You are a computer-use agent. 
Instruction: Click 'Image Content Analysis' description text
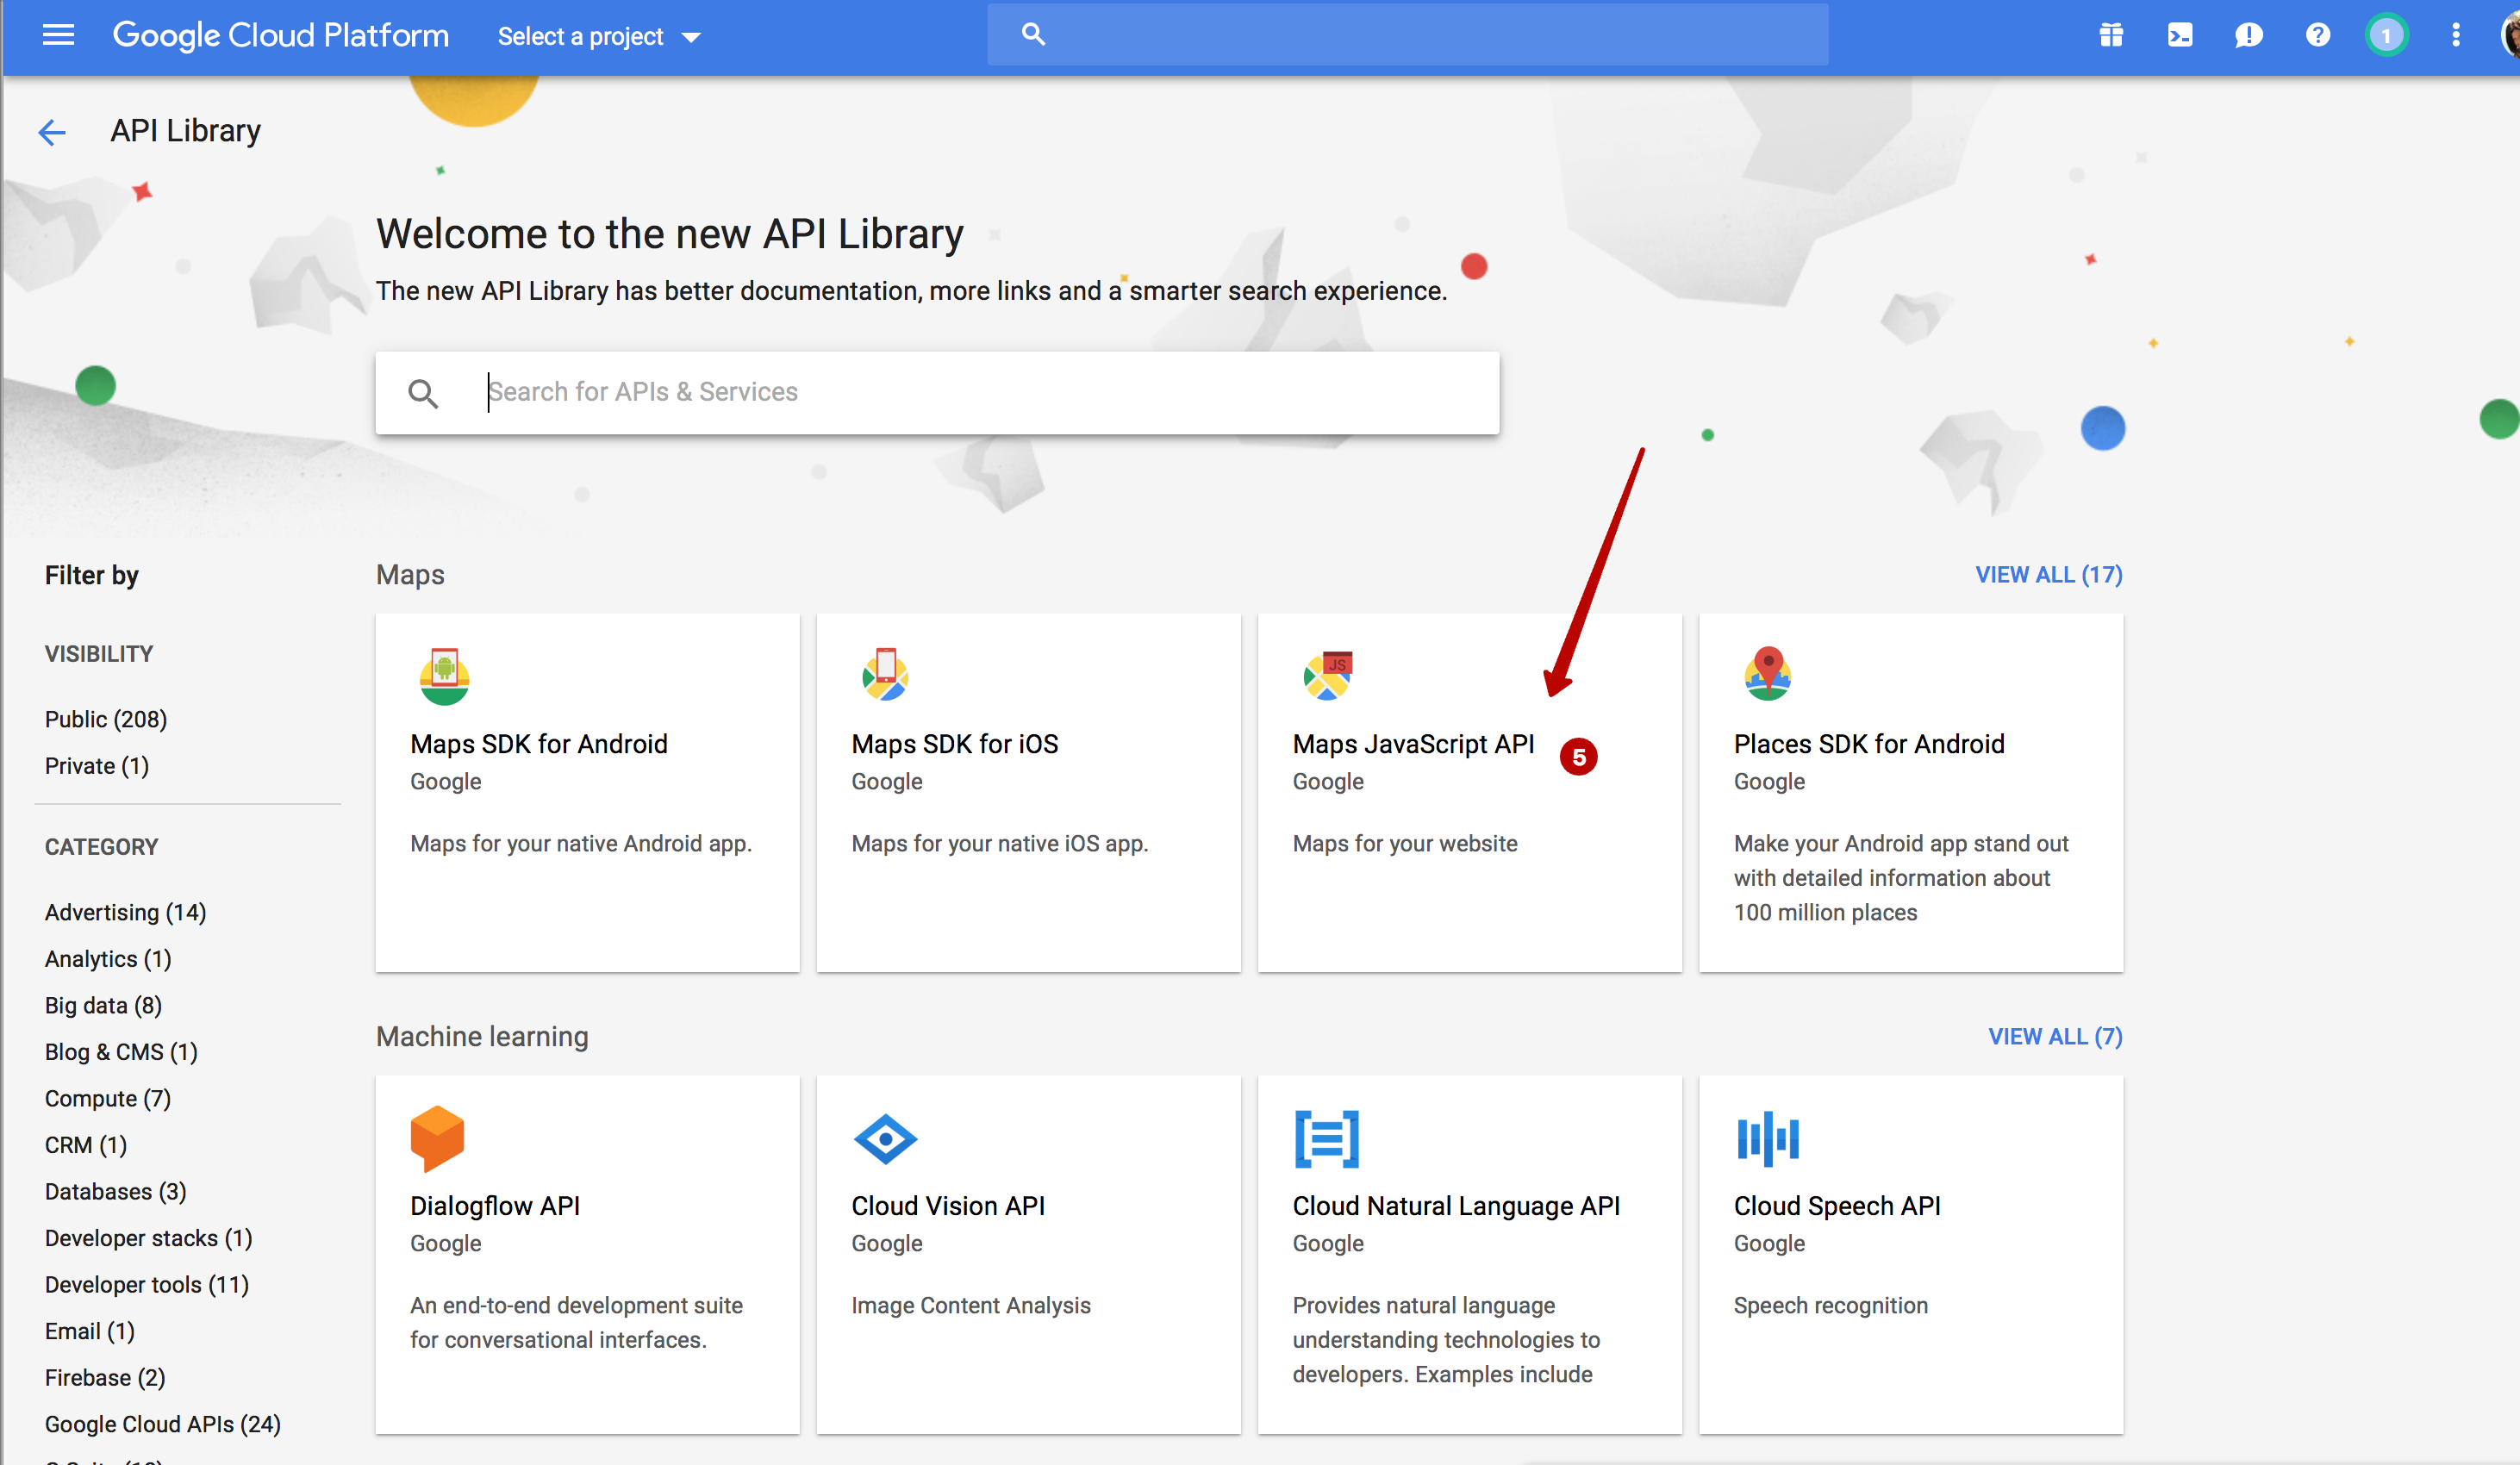[971, 1306]
